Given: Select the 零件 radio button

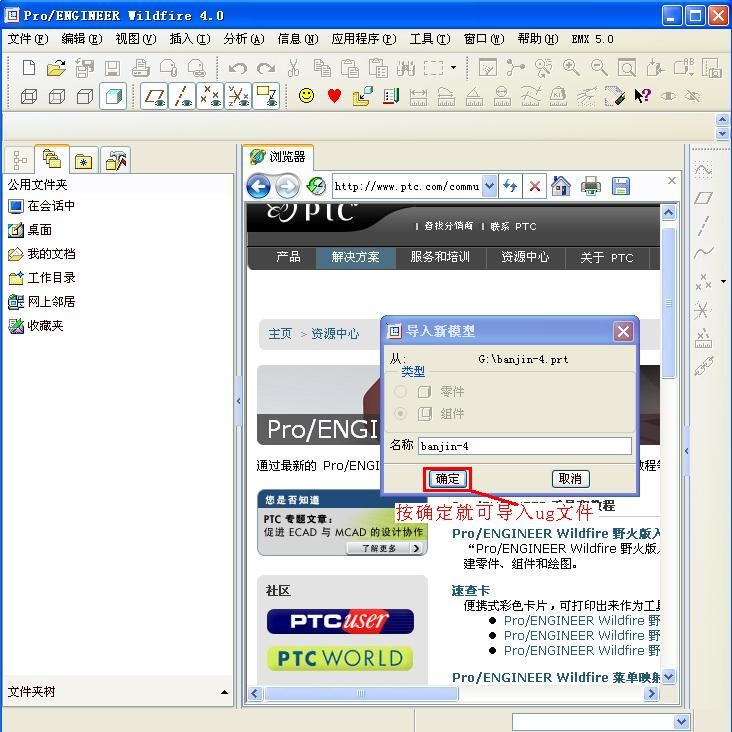Looking at the screenshot, I should pyautogui.click(x=401, y=392).
